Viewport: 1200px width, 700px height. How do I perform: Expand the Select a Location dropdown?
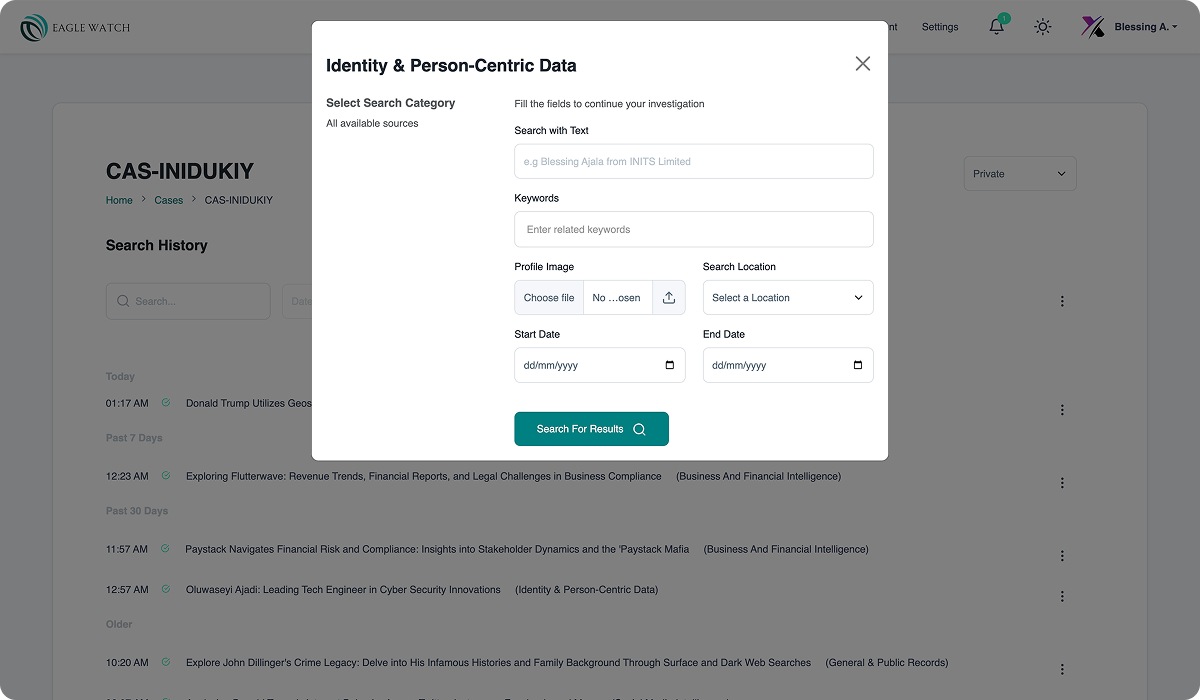pyautogui.click(x=788, y=298)
